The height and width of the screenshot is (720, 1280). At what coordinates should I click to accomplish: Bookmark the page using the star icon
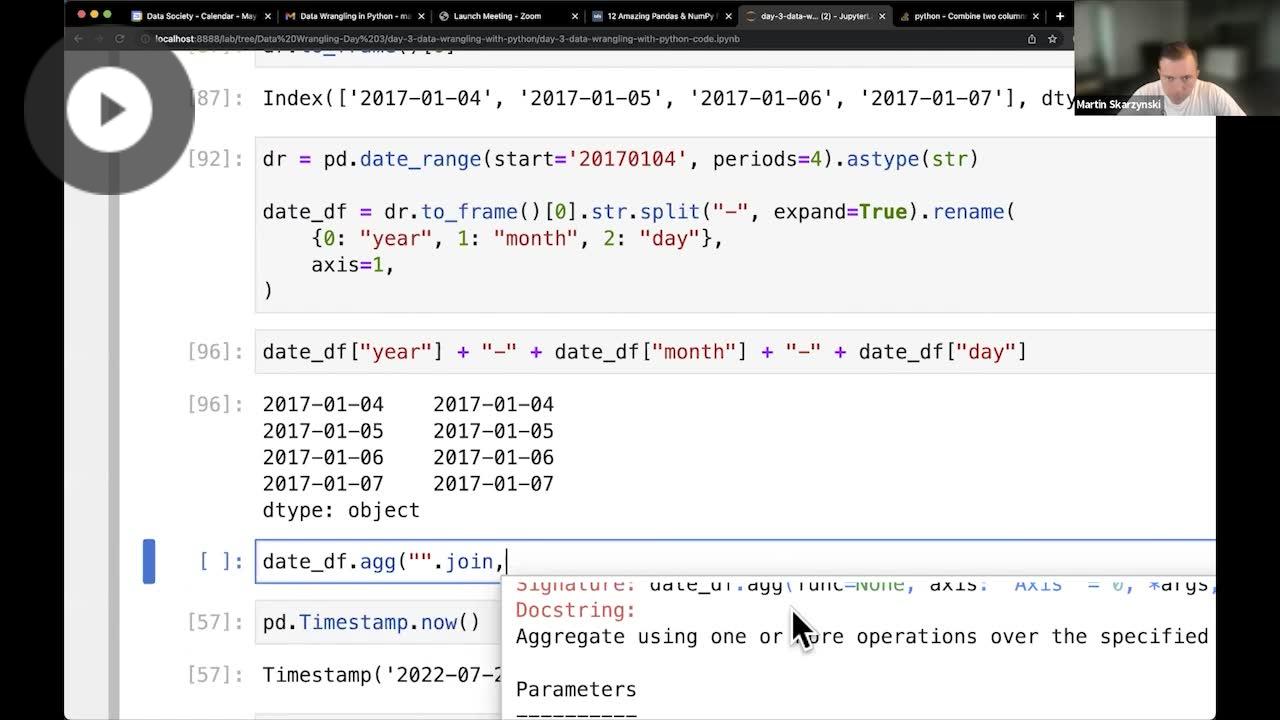(x=1050, y=39)
